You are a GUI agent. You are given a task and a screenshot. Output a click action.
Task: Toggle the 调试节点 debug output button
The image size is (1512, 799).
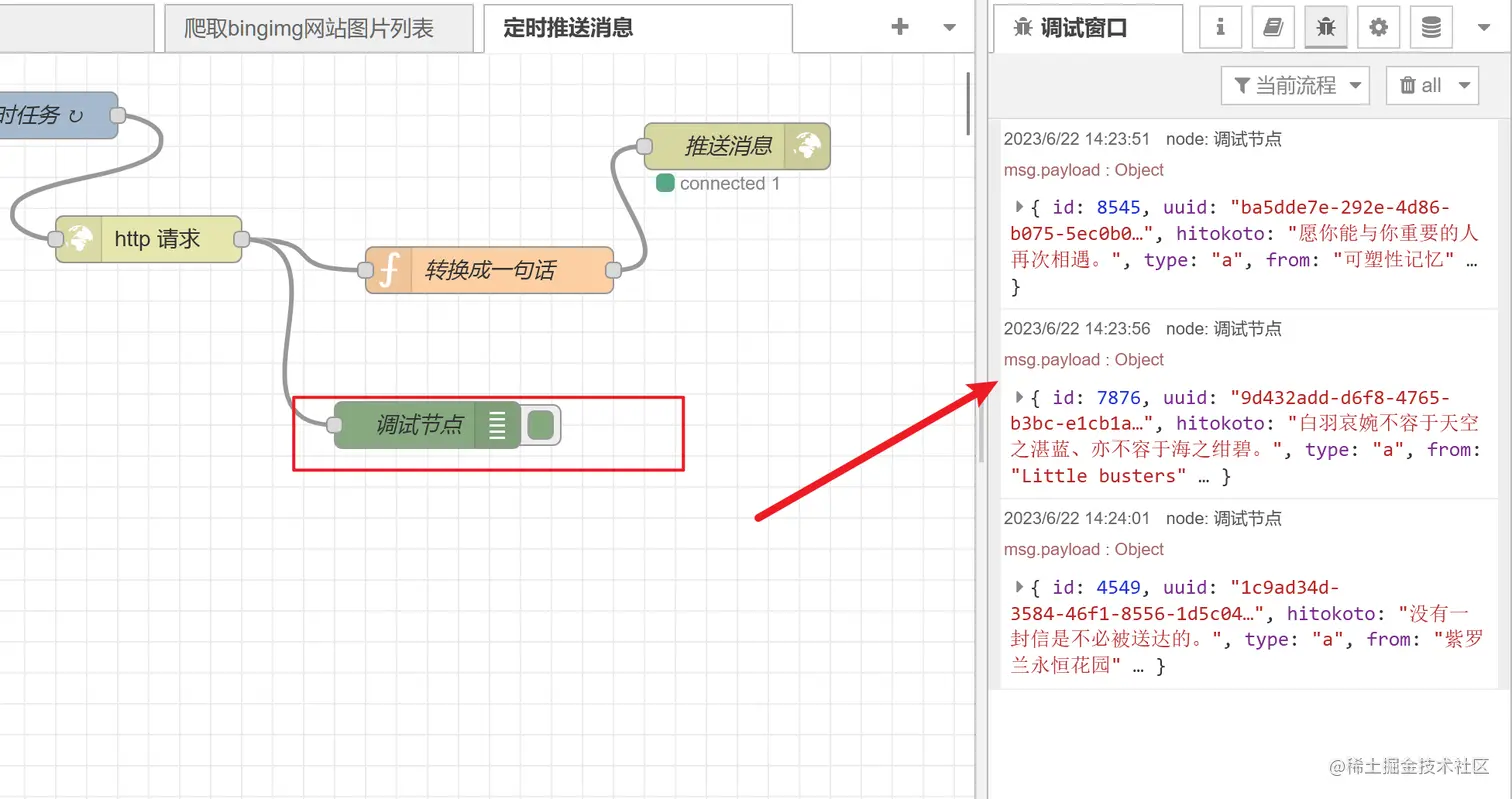(x=541, y=425)
